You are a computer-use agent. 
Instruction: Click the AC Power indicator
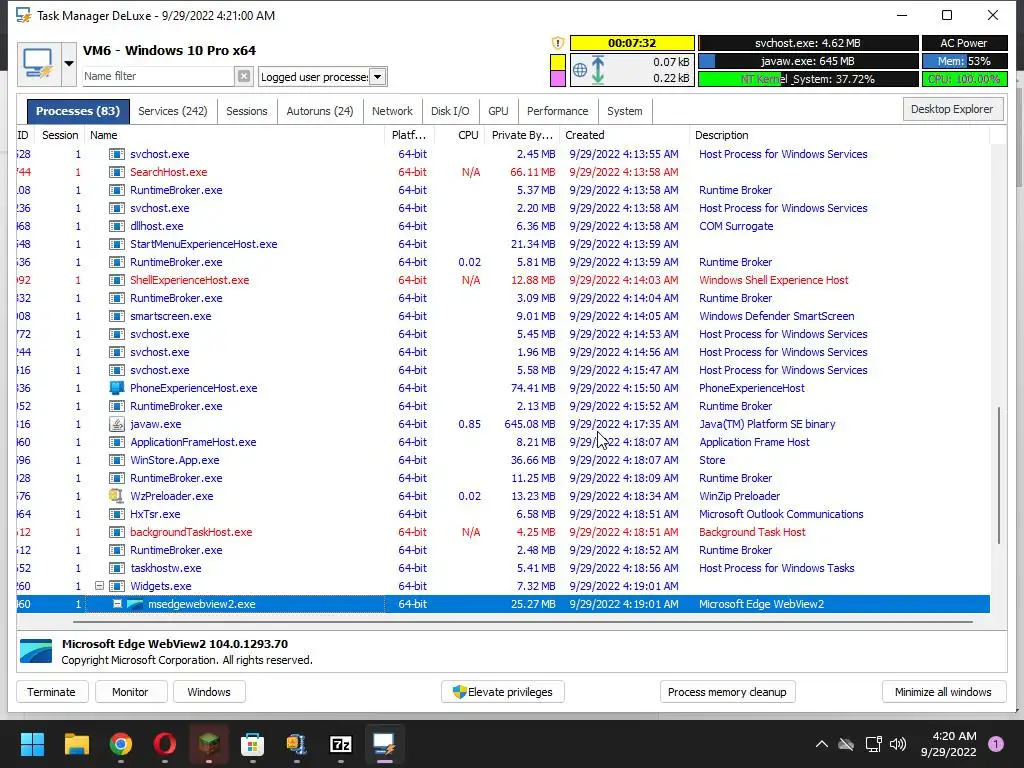click(x=964, y=43)
